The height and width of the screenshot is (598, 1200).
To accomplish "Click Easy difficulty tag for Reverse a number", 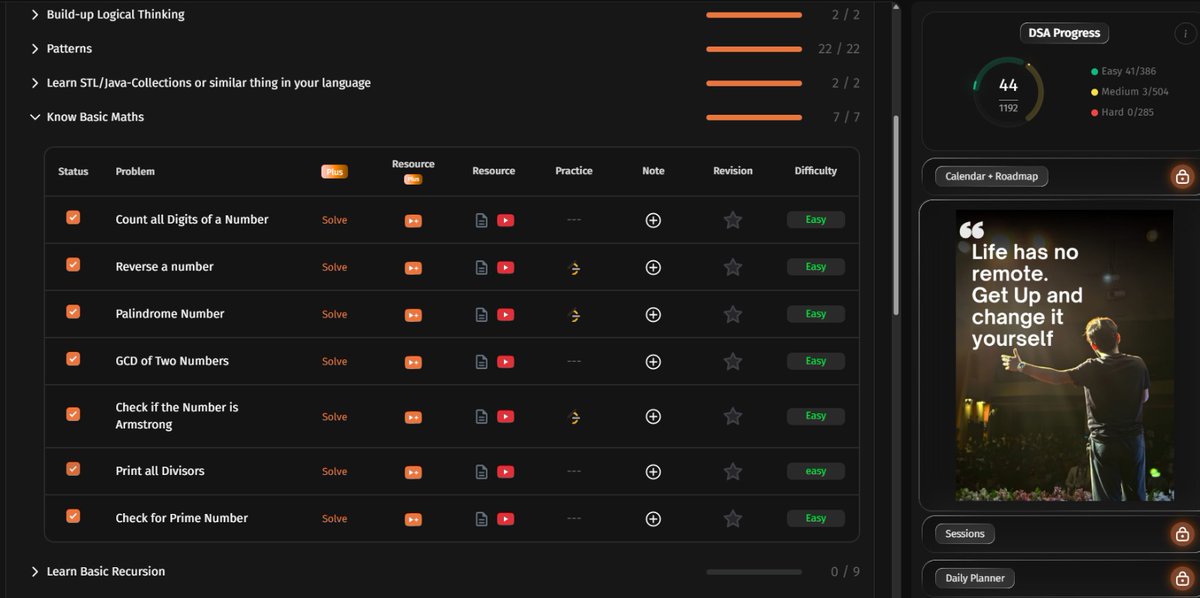I will tap(816, 267).
